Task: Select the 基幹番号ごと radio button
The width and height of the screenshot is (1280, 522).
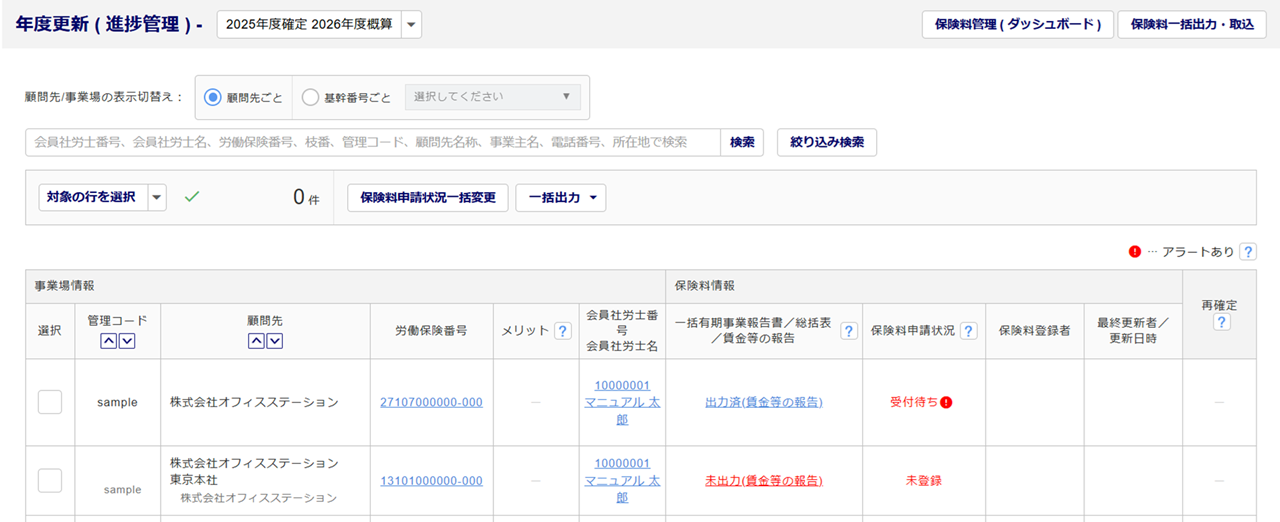Action: click(311, 98)
